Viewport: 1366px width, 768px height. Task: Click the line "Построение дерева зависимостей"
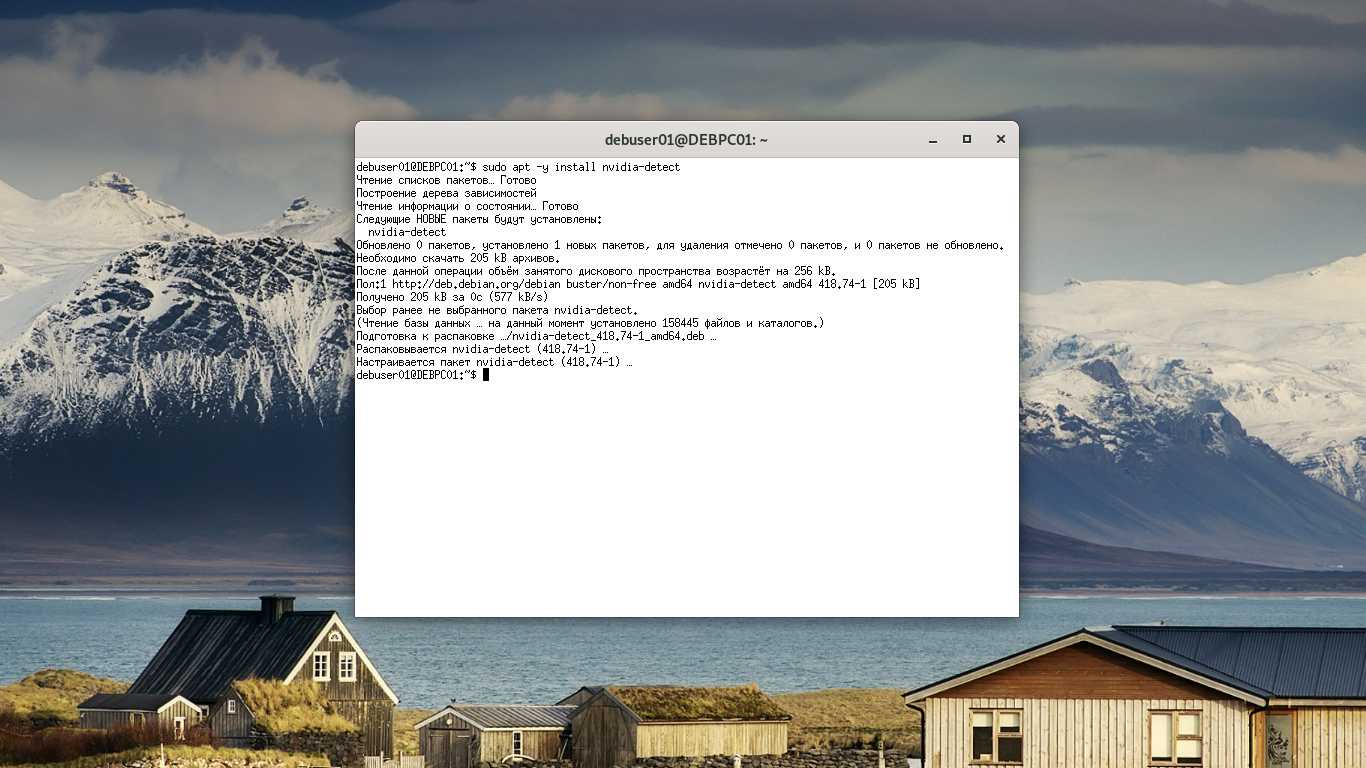446,193
